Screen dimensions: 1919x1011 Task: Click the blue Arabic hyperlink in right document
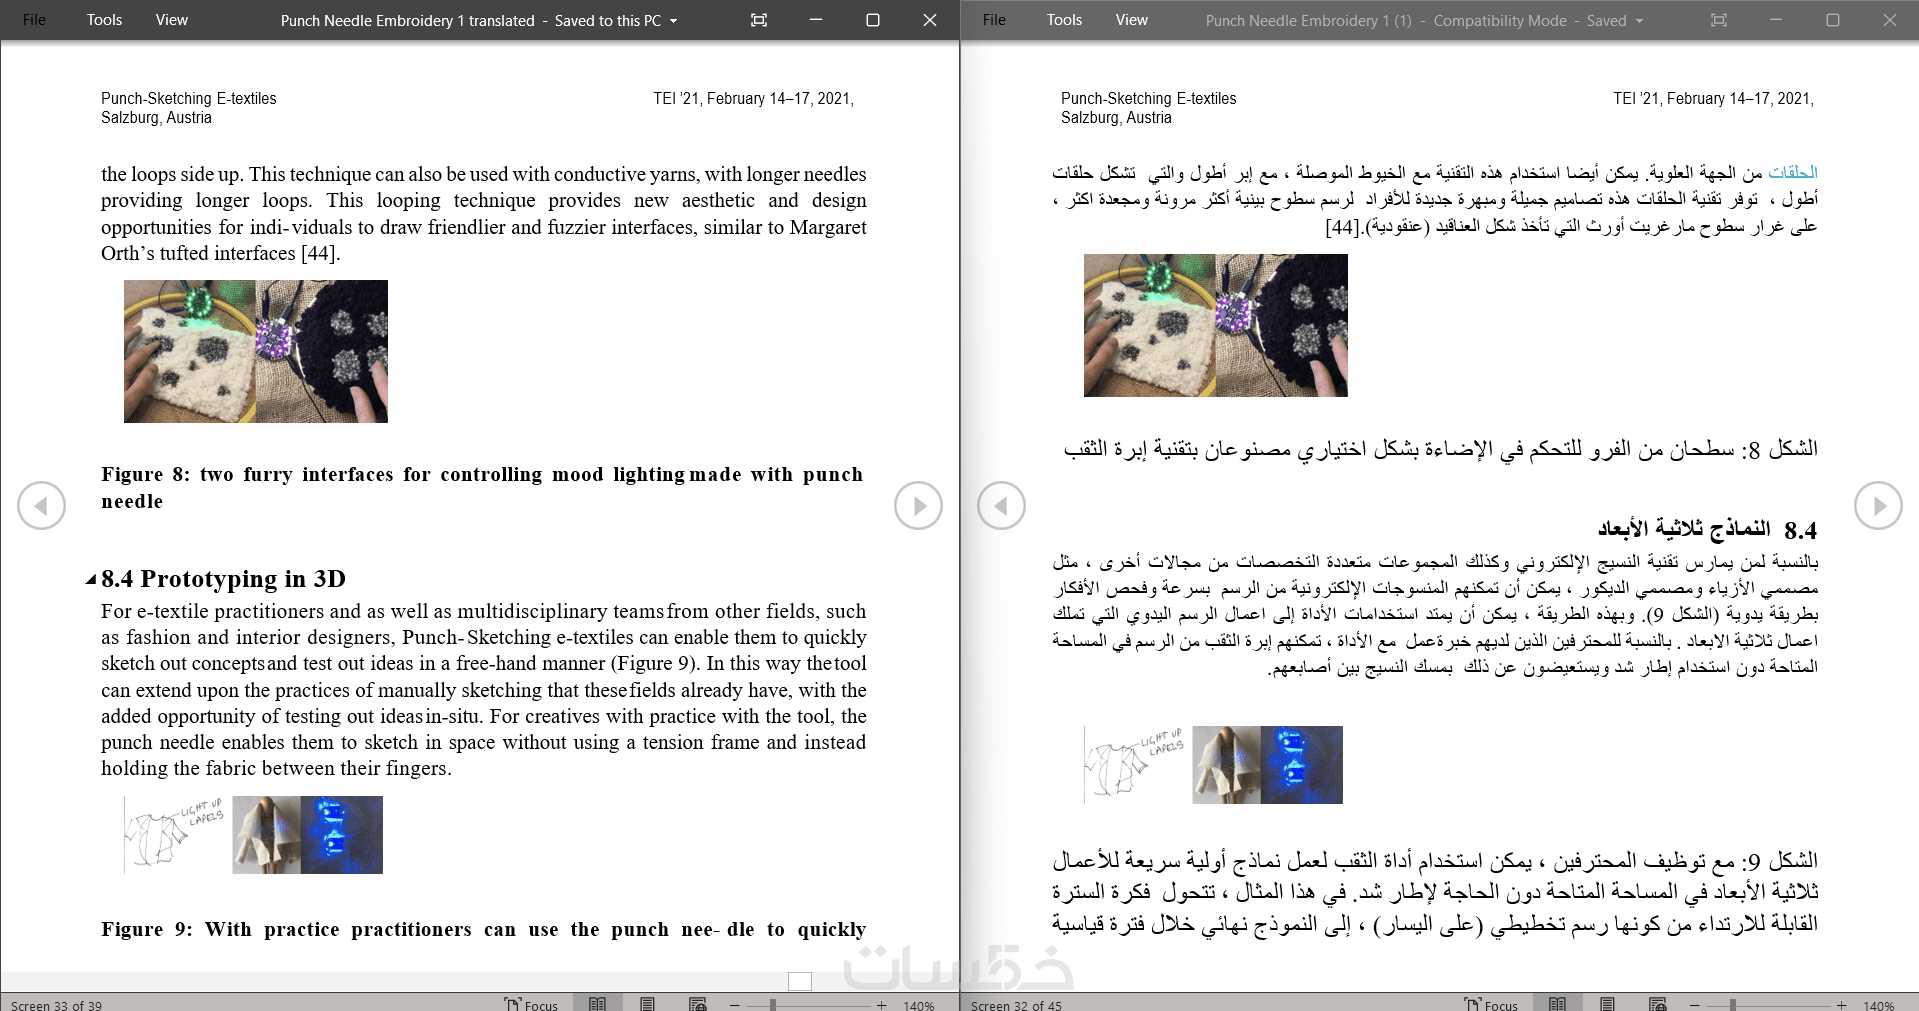1793,173
